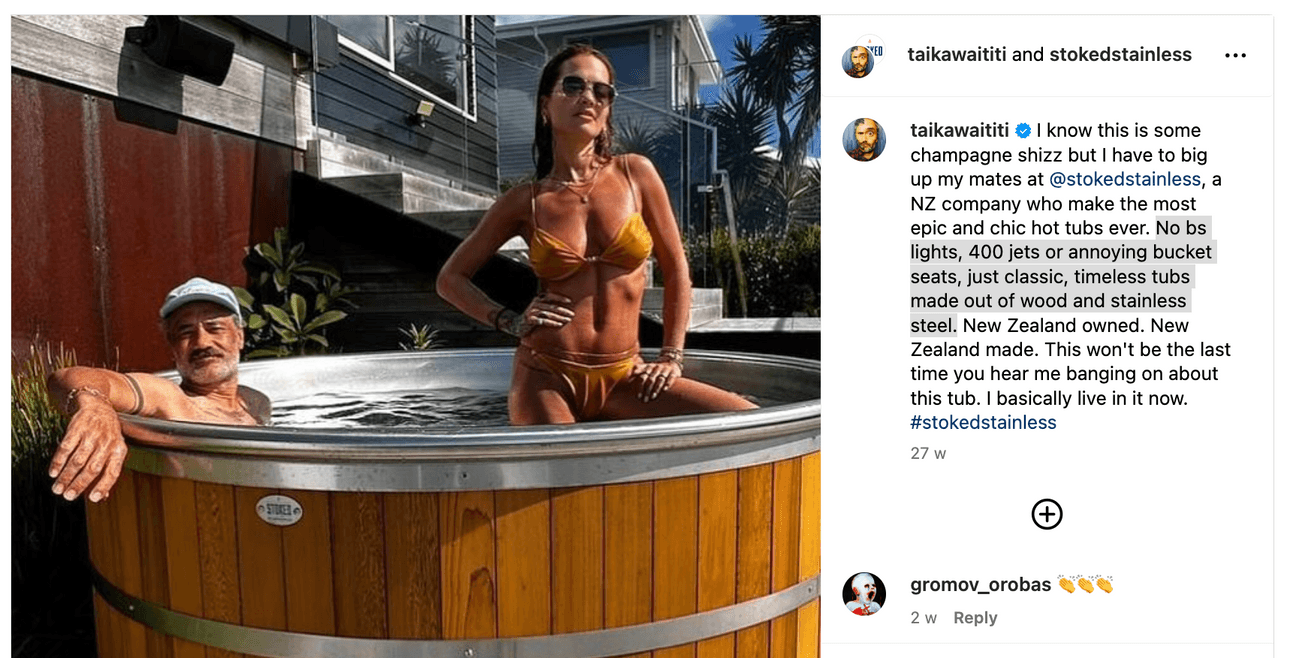Click the caption username taikawaititi
This screenshot has height=658, width=1290.
[960, 131]
